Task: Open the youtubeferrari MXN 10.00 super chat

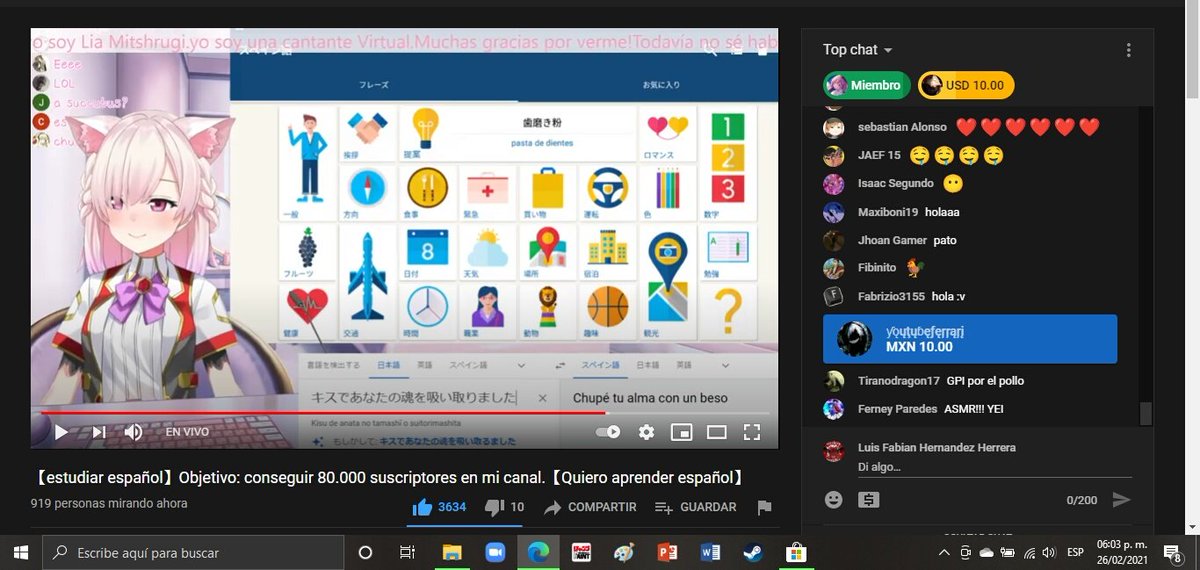Action: click(x=970, y=339)
